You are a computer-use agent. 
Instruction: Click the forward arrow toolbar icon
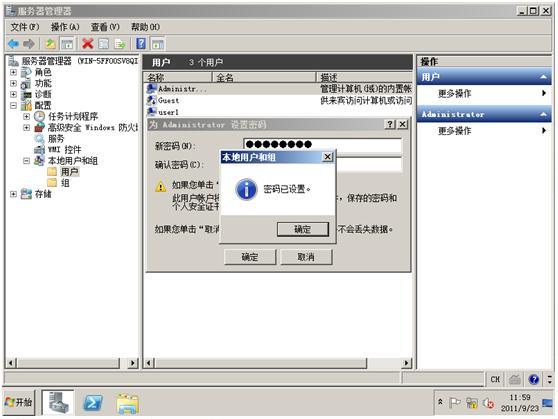click(x=28, y=44)
